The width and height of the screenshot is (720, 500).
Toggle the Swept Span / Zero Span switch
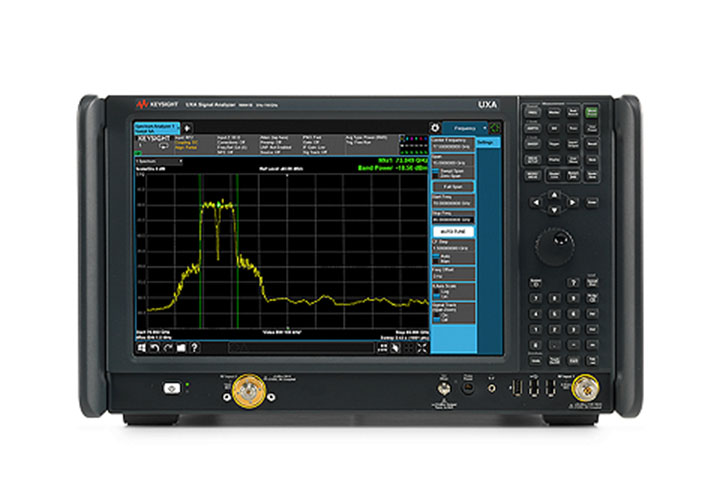pyautogui.click(x=437, y=173)
